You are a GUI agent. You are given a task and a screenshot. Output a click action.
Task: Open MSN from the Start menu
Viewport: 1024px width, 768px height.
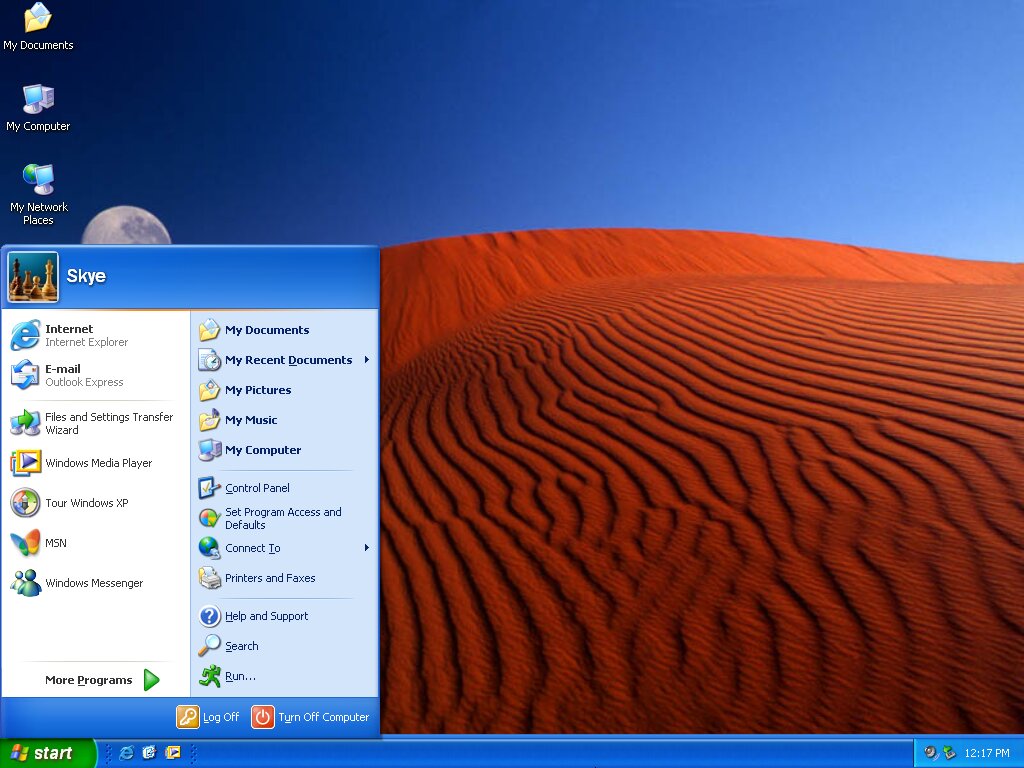click(x=95, y=543)
